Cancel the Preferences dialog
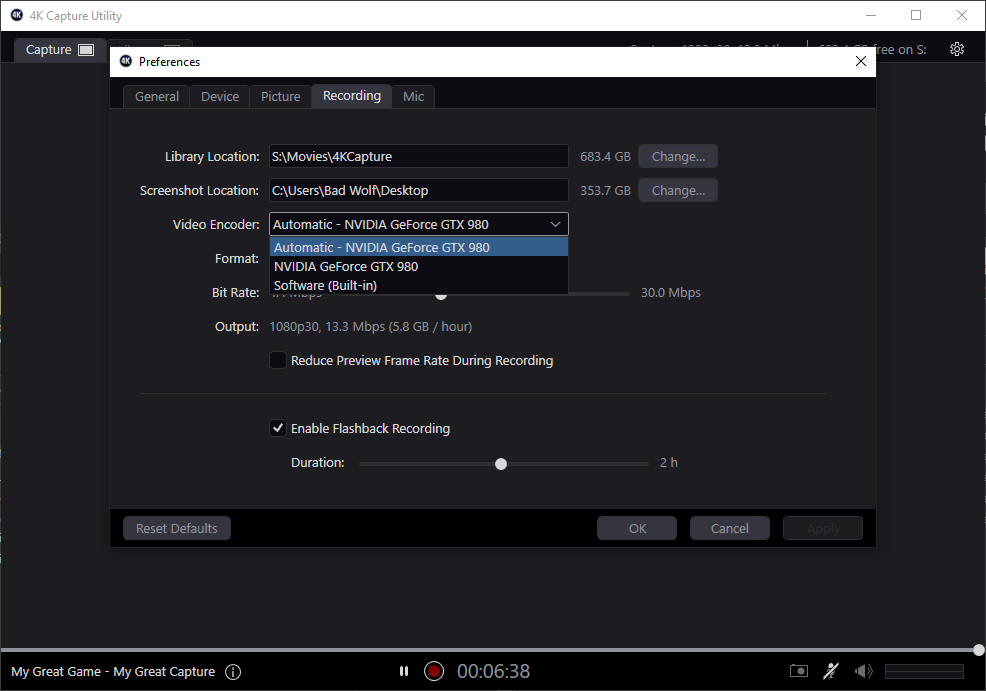Viewport: 986px width, 691px height. coord(729,528)
